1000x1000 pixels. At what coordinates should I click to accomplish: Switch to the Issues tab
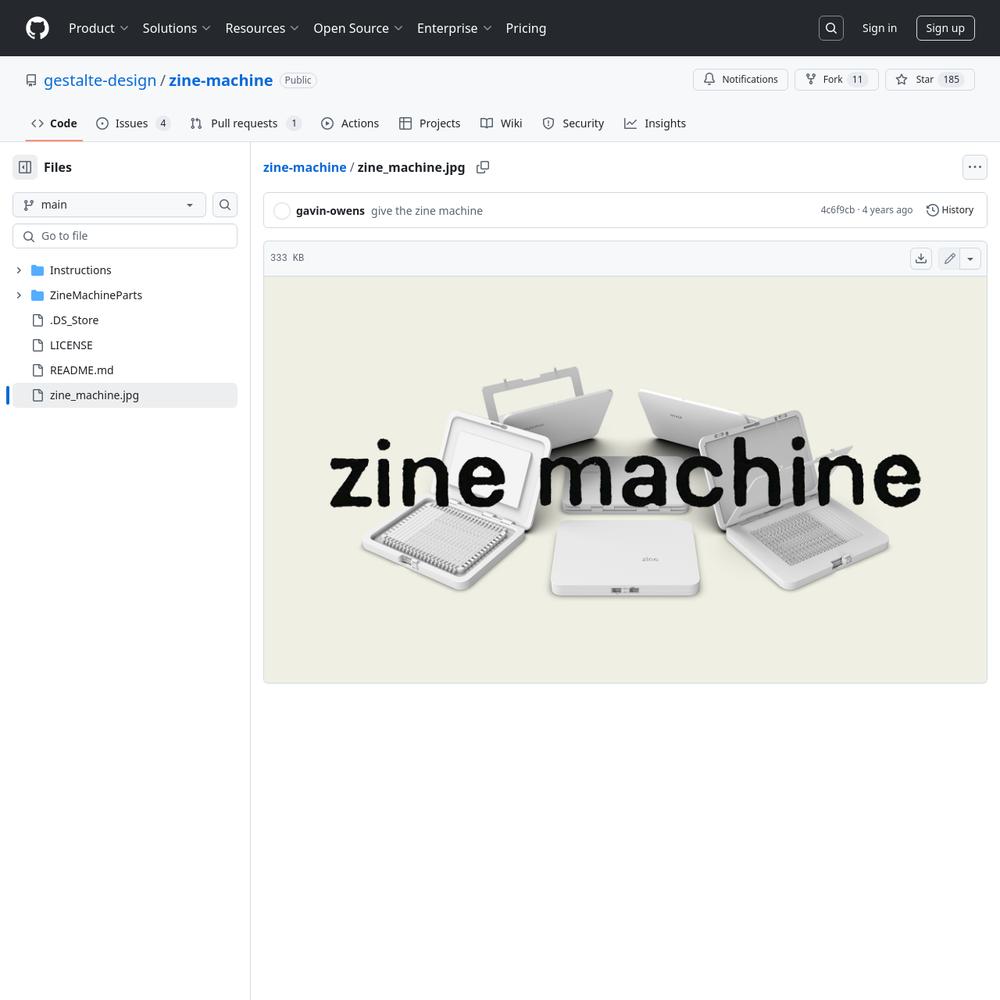click(133, 123)
